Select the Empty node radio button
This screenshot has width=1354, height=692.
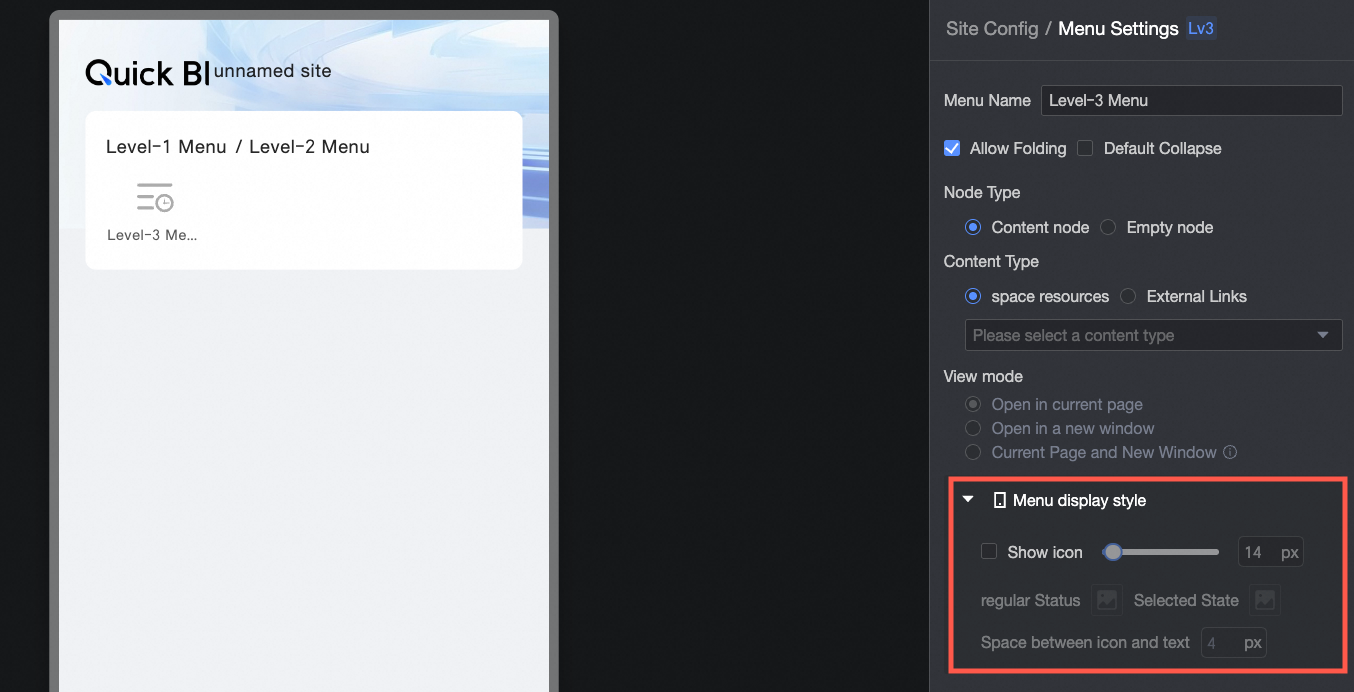(x=1108, y=227)
